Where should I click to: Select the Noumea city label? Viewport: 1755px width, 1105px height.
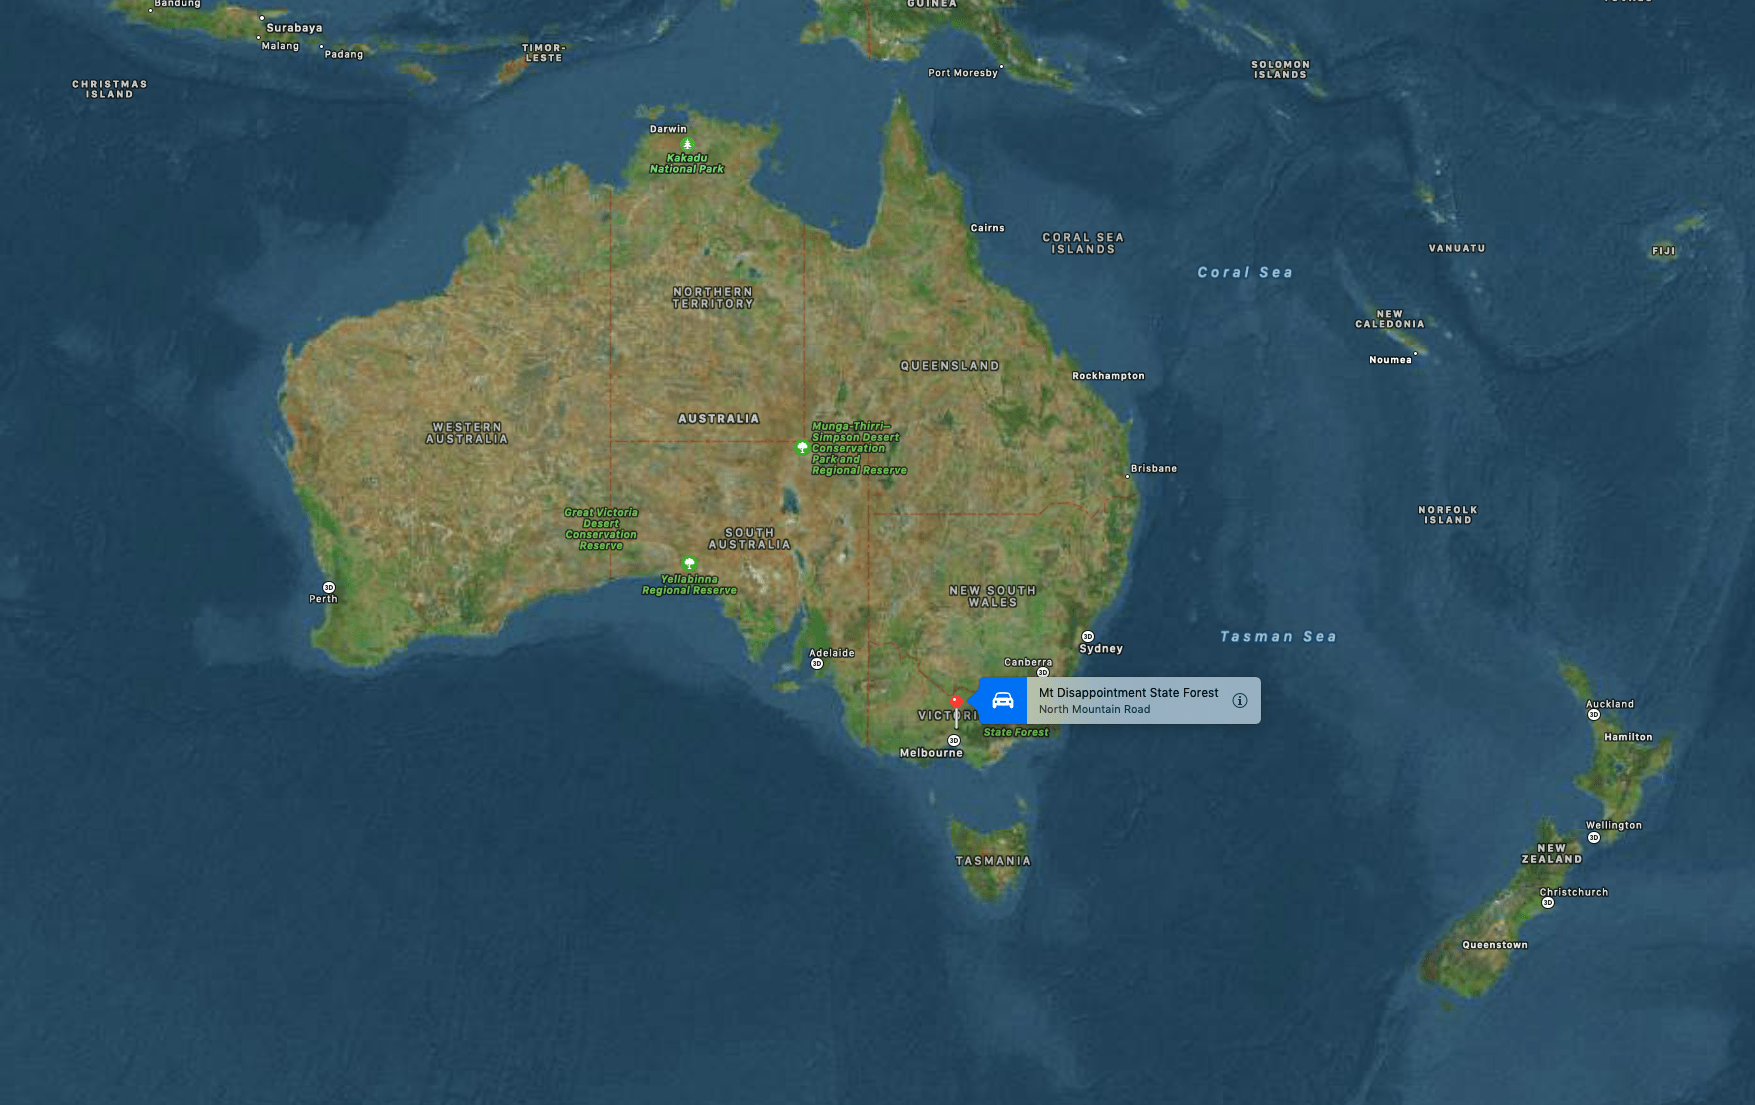pyautogui.click(x=1390, y=360)
